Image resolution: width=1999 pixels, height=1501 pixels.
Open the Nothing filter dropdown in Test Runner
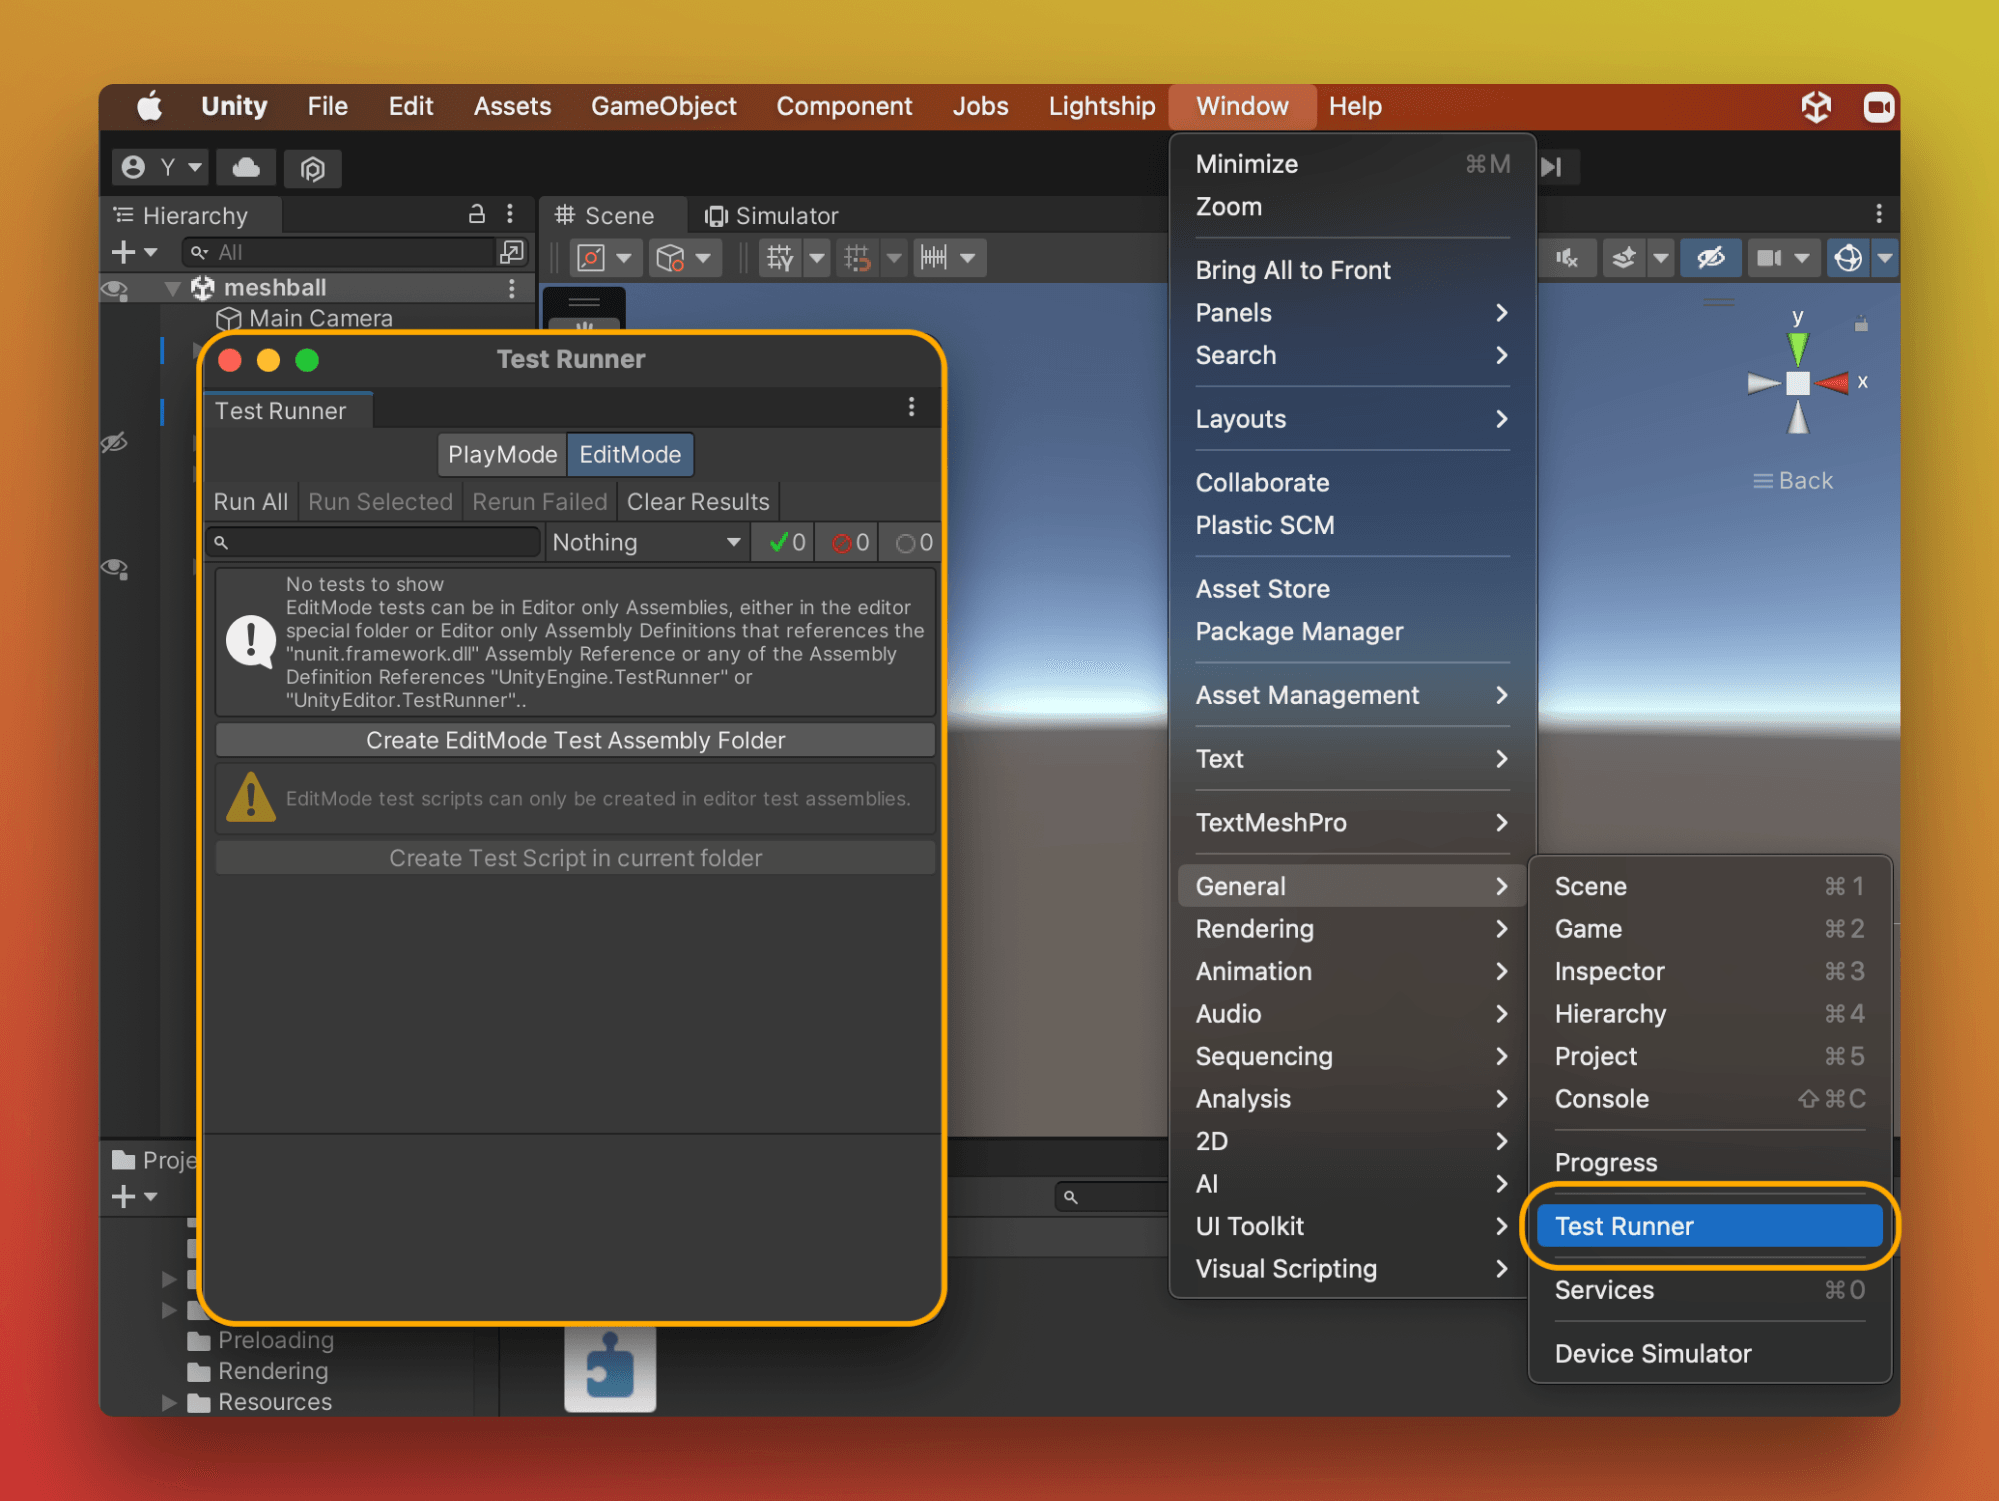(x=646, y=542)
